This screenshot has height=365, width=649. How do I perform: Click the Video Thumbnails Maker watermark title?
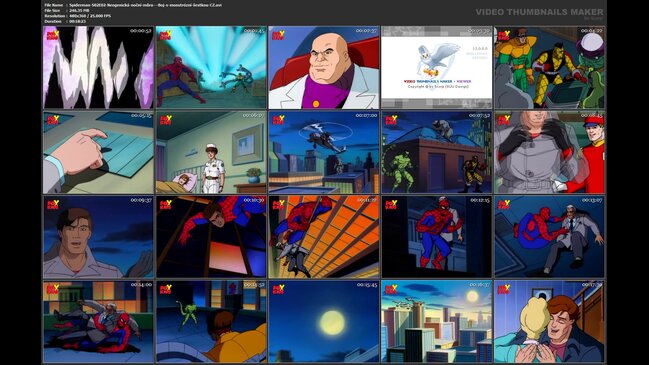[539, 12]
